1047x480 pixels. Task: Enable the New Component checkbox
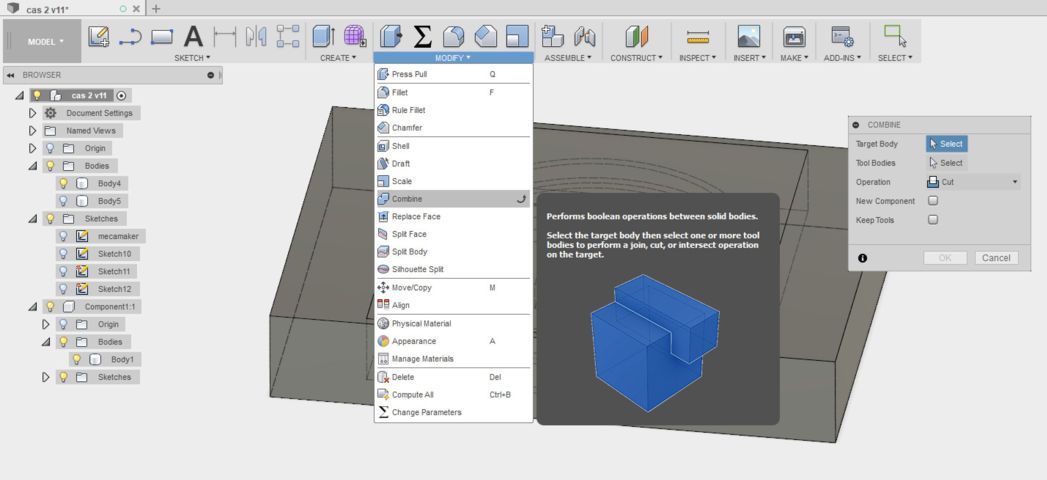(x=933, y=201)
